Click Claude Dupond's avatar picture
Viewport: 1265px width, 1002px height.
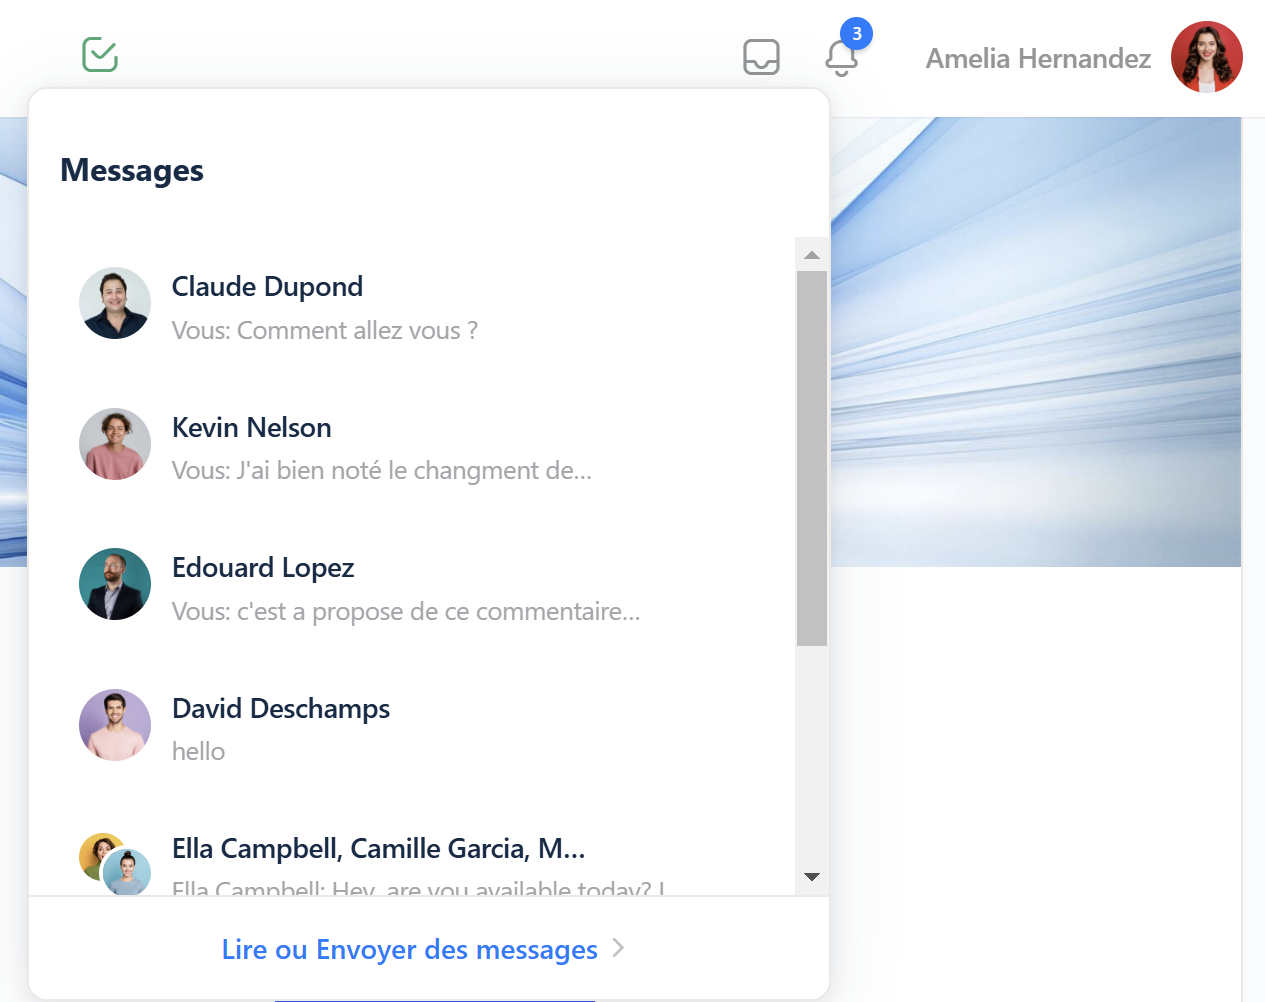tap(115, 303)
